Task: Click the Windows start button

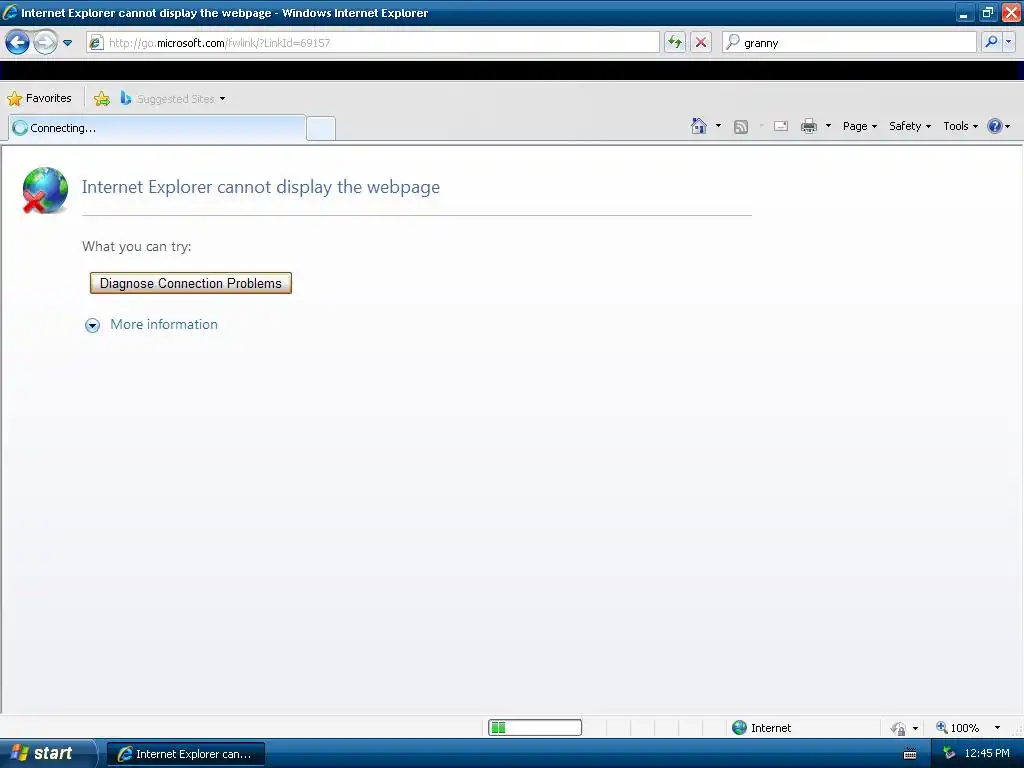Action: pyautogui.click(x=47, y=754)
